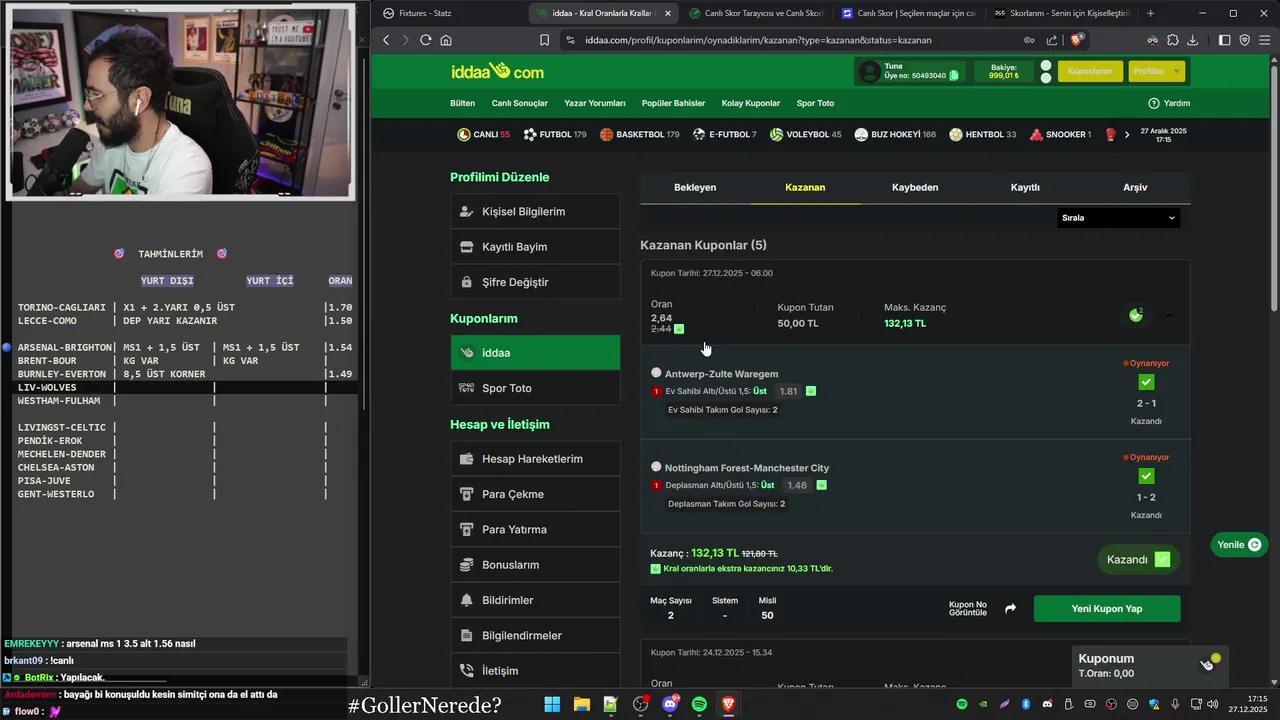Viewport: 1280px width, 720px height.
Task: Open the Sırala sort dropdown
Action: (x=1118, y=217)
